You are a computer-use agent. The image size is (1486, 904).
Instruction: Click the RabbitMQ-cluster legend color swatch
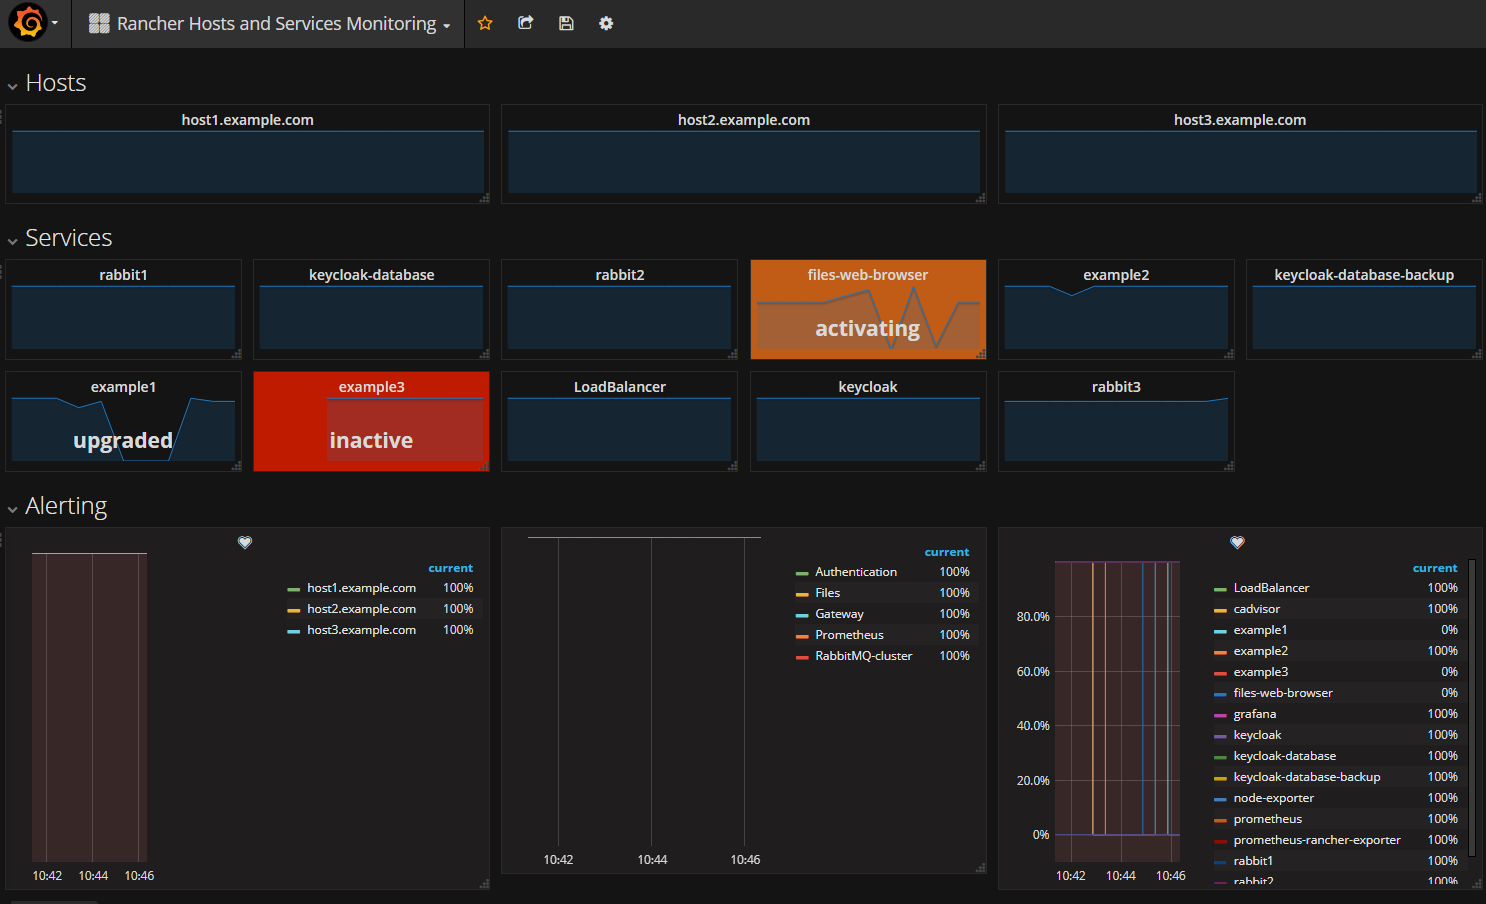coord(802,657)
